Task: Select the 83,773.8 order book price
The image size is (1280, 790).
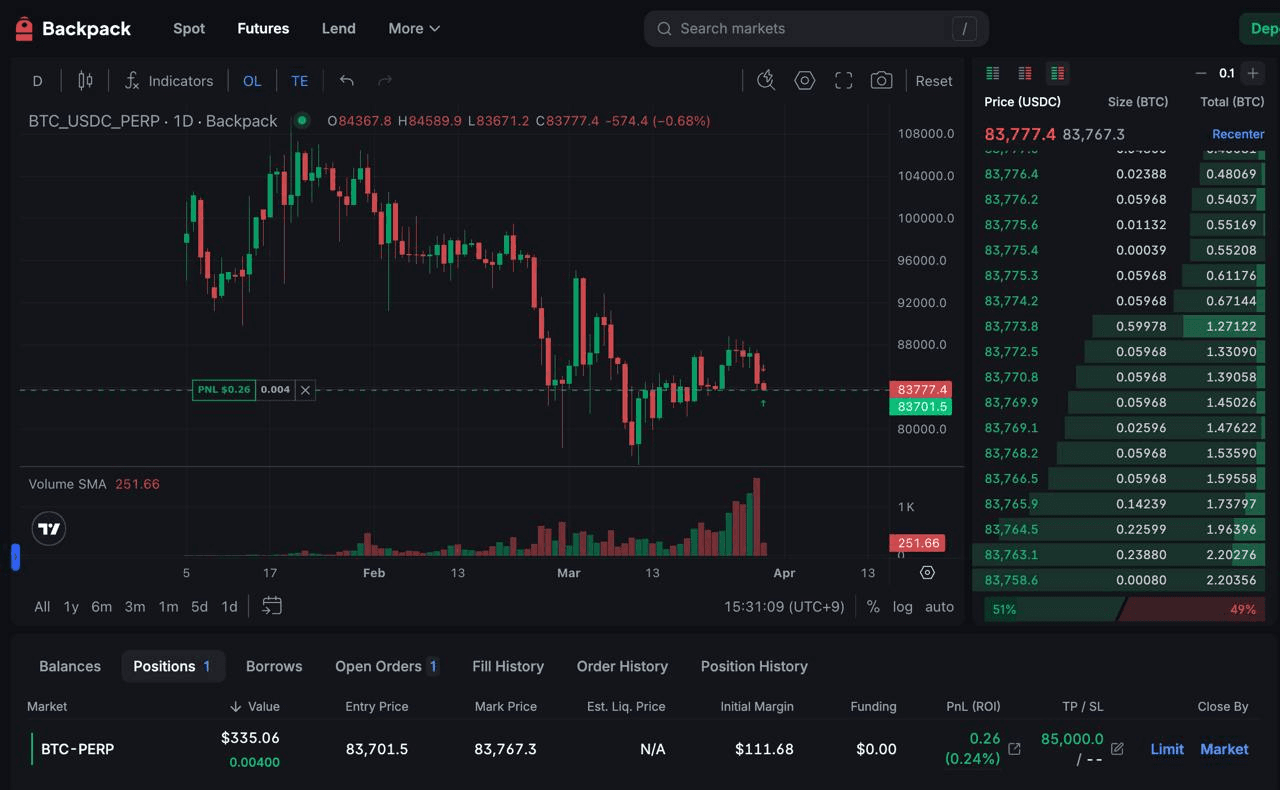Action: (x=1011, y=326)
